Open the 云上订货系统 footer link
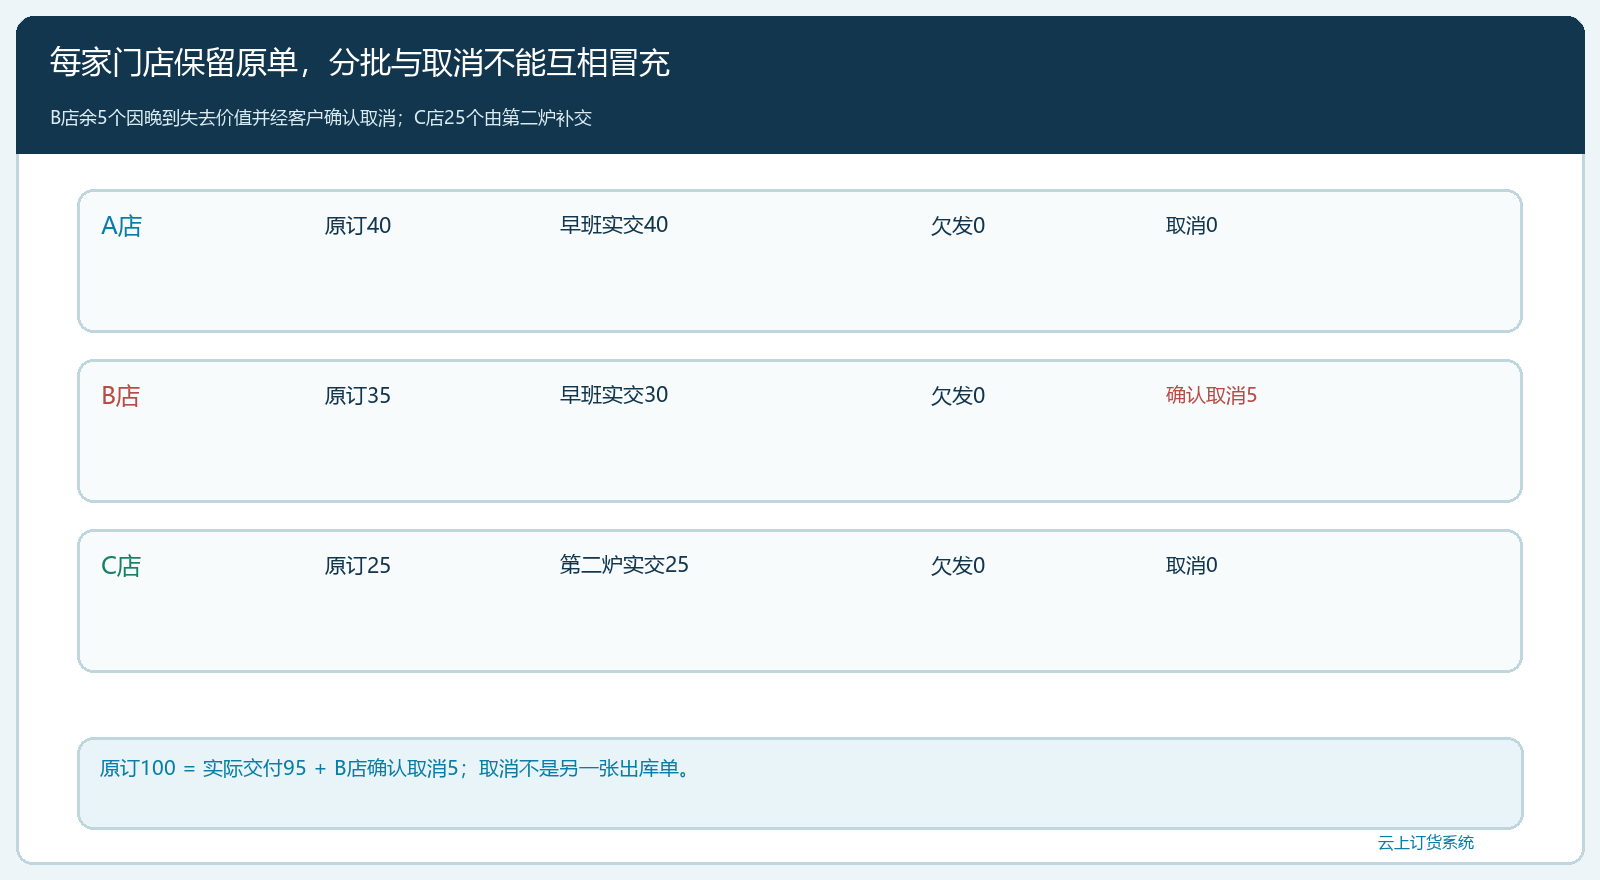1600x880 pixels. (1426, 843)
